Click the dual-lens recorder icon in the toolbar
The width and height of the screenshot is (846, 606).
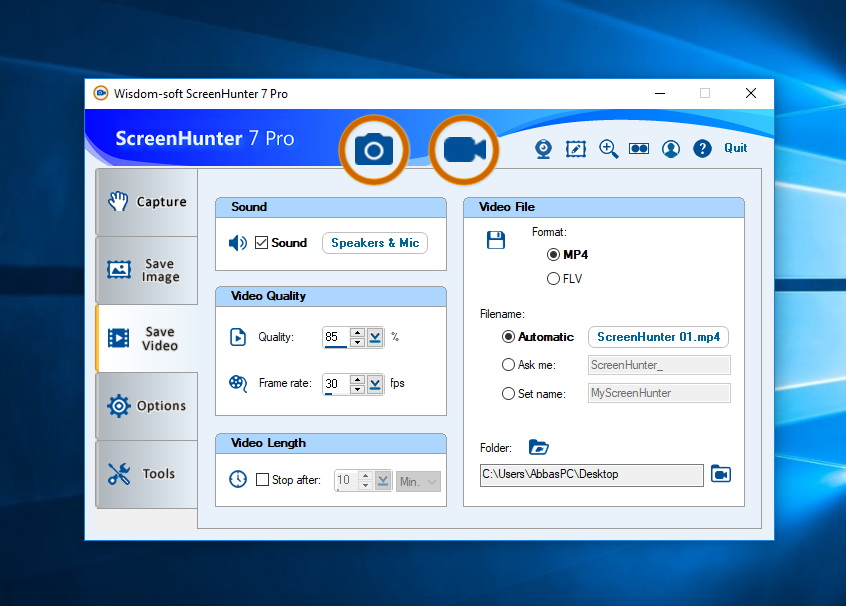pos(639,148)
